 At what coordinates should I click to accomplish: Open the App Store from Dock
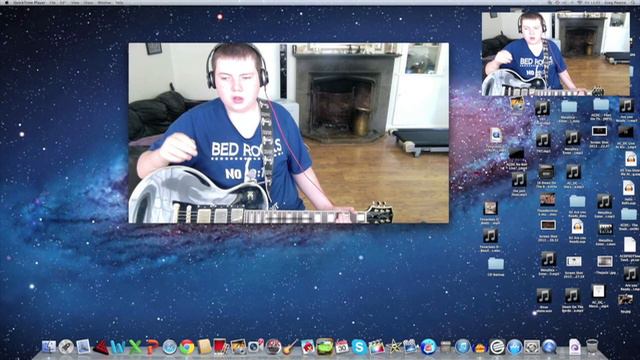[x=514, y=347]
